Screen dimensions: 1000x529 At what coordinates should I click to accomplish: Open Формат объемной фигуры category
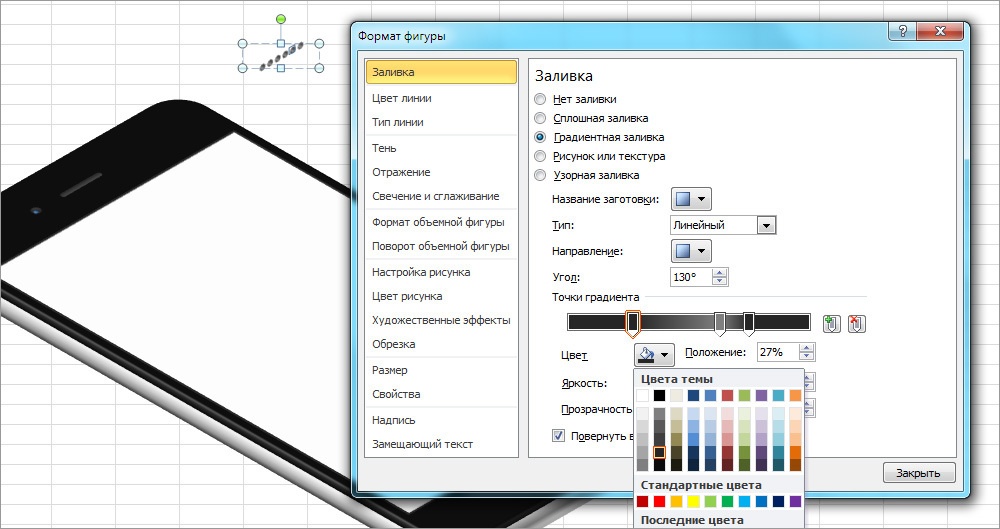coord(441,222)
